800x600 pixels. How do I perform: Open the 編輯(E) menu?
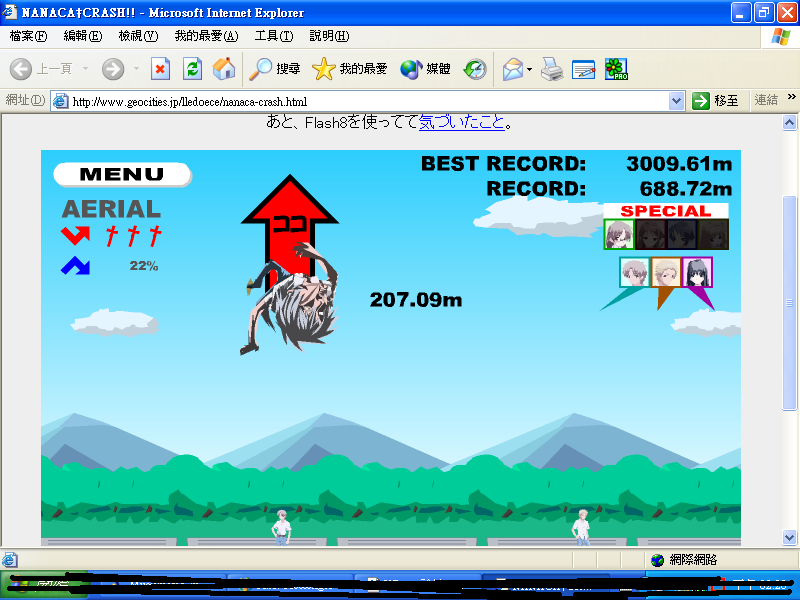tap(83, 36)
